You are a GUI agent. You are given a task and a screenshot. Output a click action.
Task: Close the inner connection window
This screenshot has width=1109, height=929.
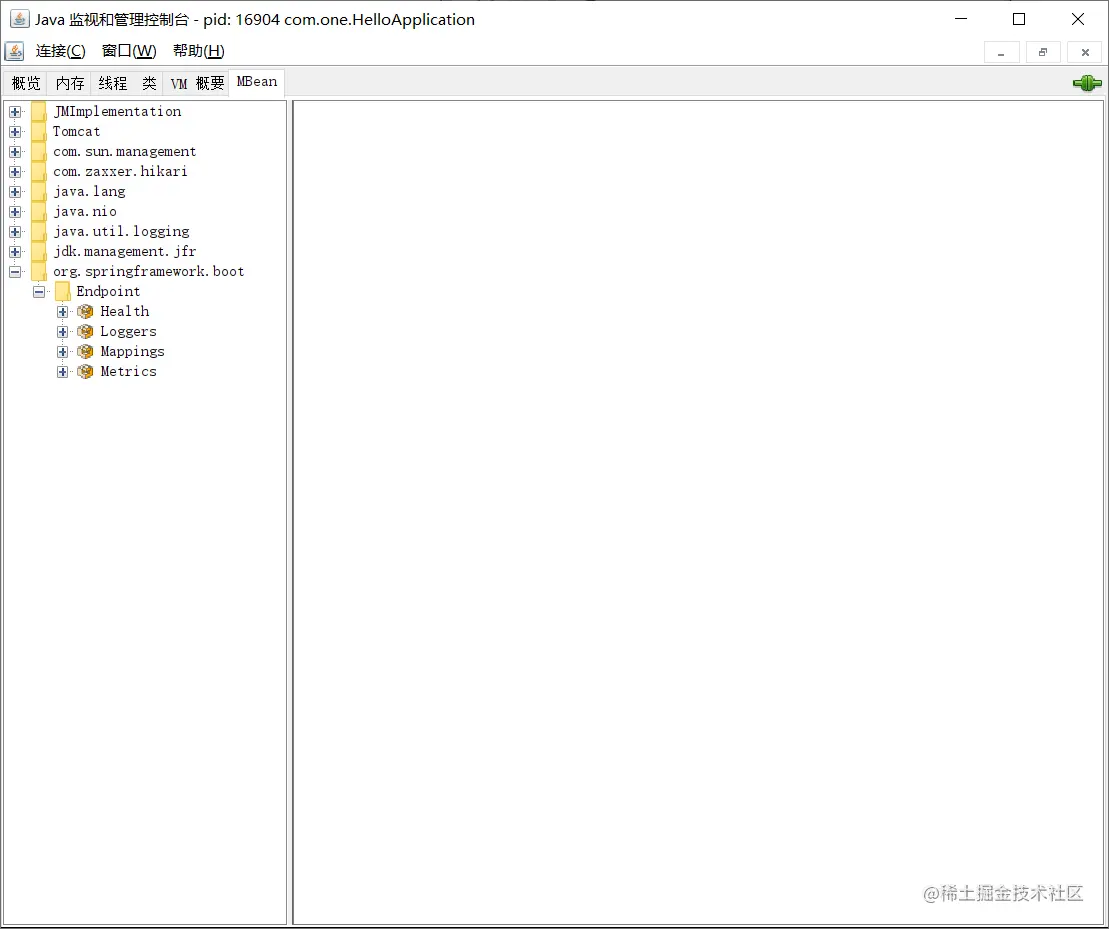point(1085,52)
